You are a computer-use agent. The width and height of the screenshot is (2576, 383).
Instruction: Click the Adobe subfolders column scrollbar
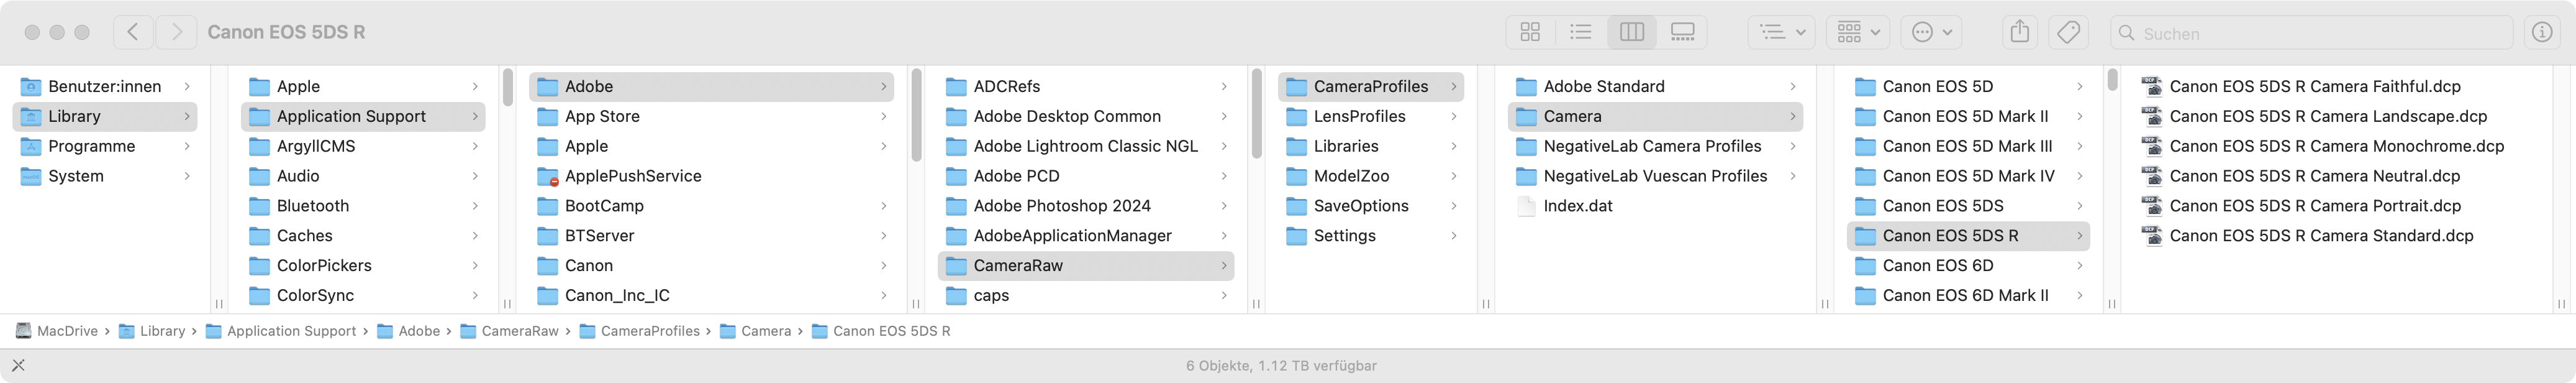[x=915, y=115]
